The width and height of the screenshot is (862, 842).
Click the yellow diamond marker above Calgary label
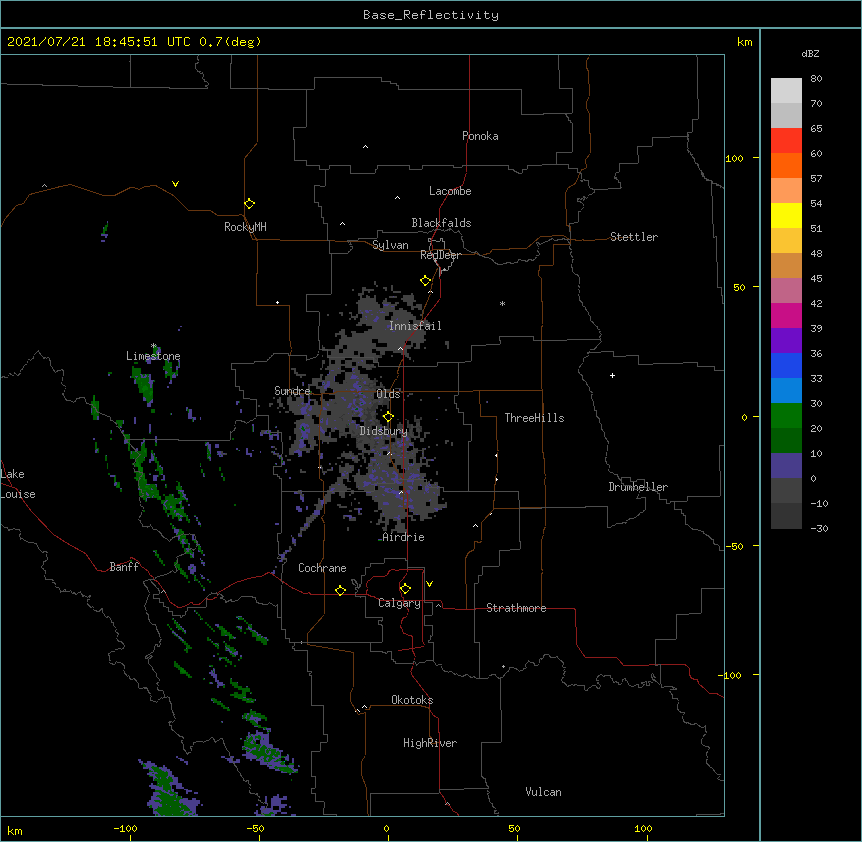pos(405,589)
